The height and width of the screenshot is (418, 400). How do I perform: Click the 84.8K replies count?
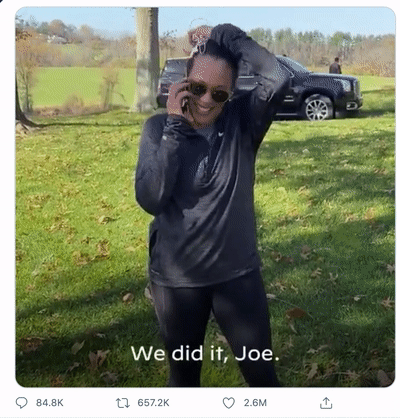[50, 403]
